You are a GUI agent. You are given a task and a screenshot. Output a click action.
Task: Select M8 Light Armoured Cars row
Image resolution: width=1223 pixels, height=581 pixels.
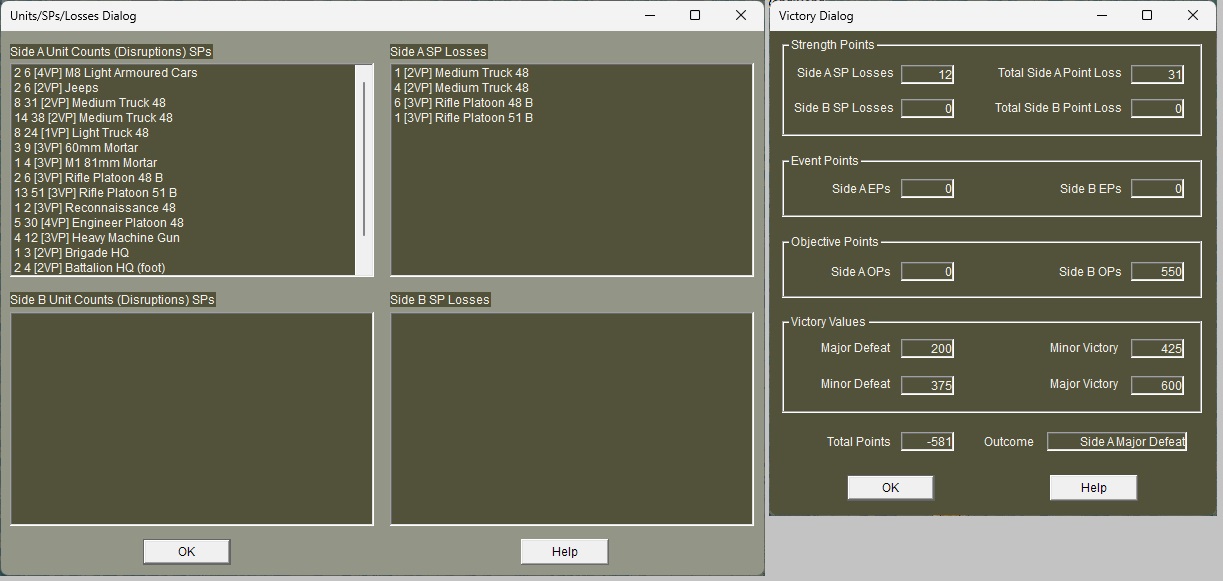point(184,73)
